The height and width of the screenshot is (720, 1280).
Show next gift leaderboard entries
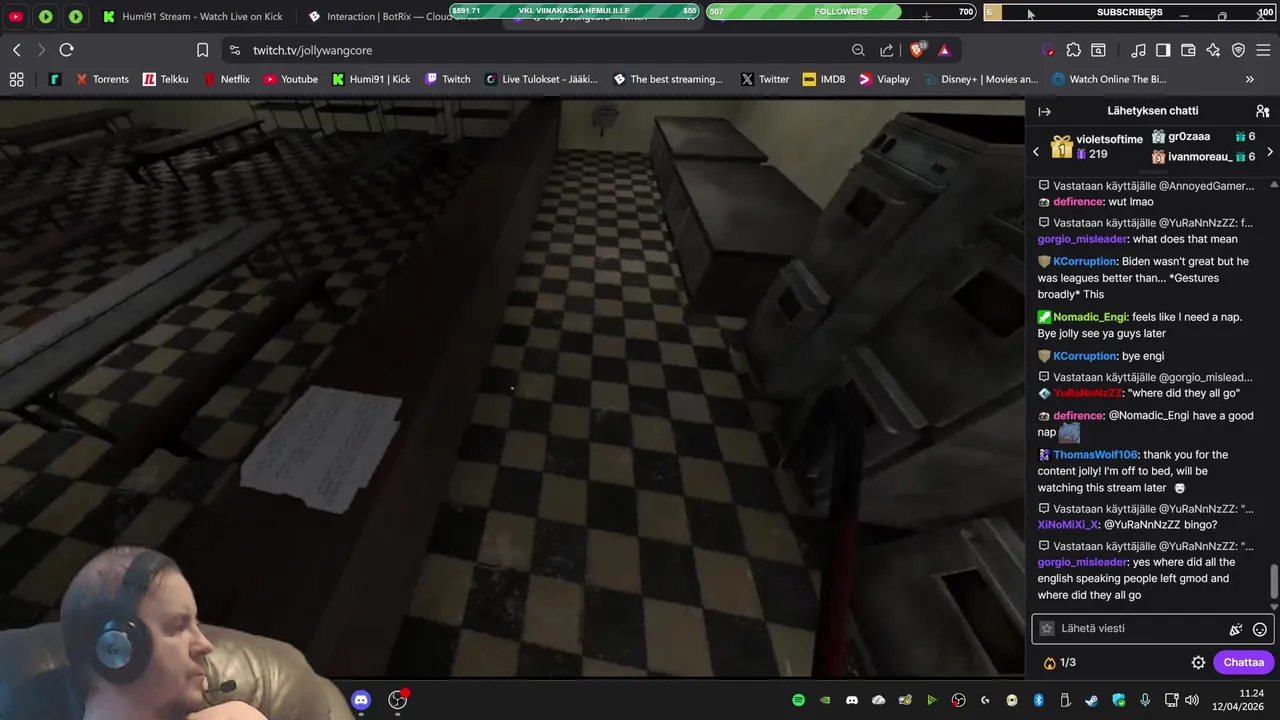click(x=1270, y=152)
